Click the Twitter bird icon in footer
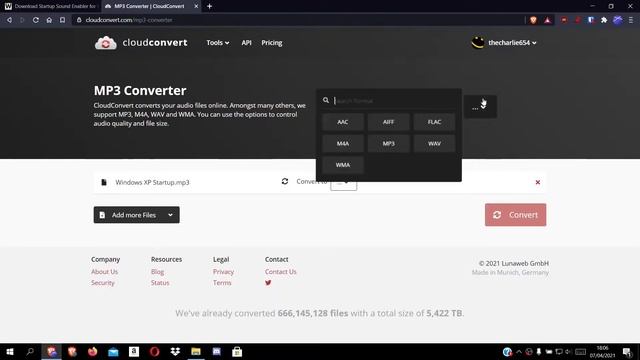Image resolution: width=640 pixels, height=360 pixels. point(268,282)
